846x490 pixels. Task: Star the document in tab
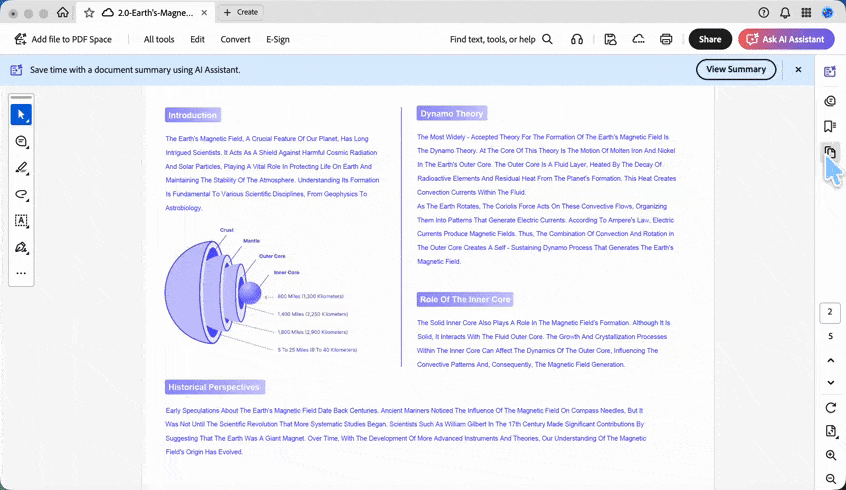(89, 12)
